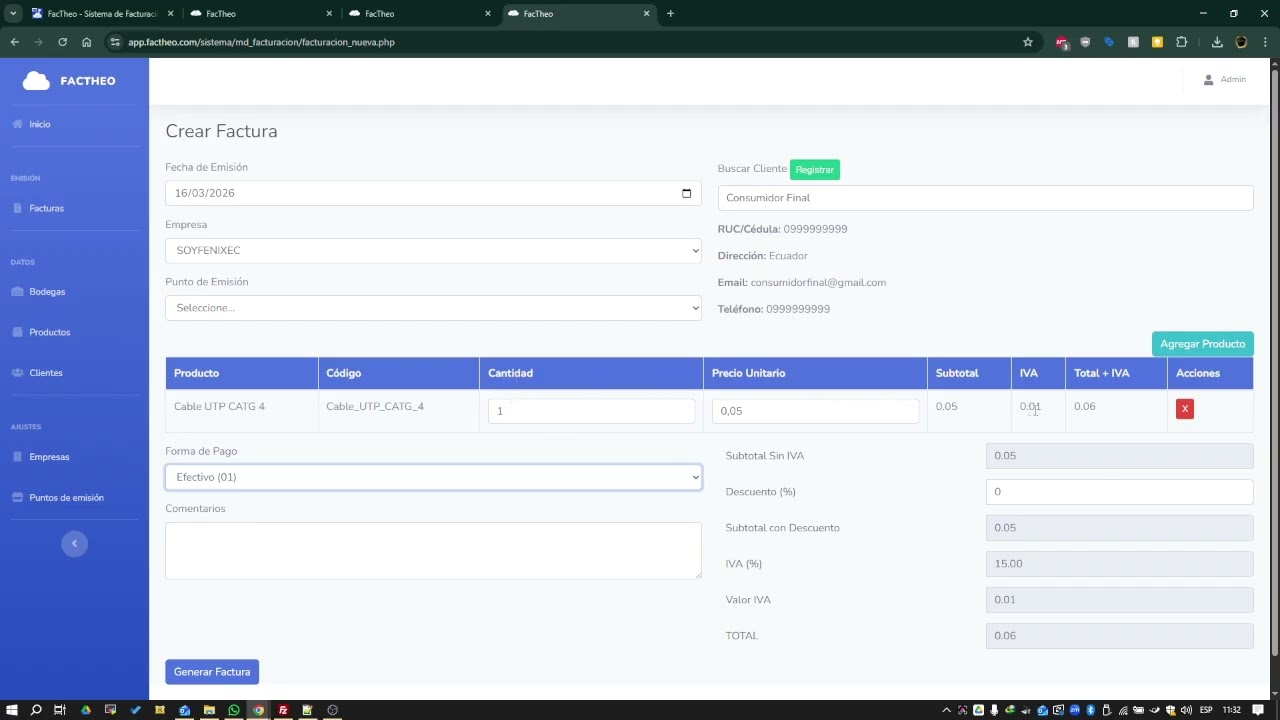
Task: Click the Cantidad input for Cable UTP CATG 4
Action: 591,411
